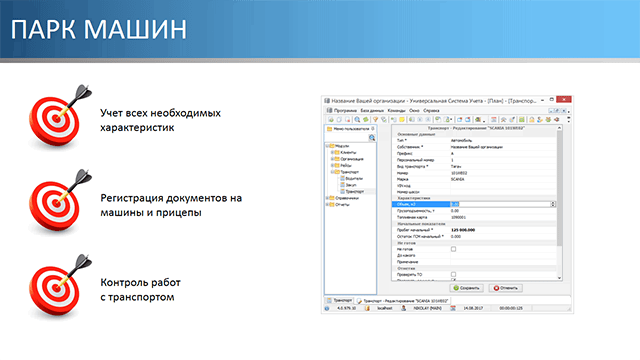Click the calendar icon in status bar
The width and height of the screenshot is (640, 360).
pyautogui.click(x=453, y=309)
